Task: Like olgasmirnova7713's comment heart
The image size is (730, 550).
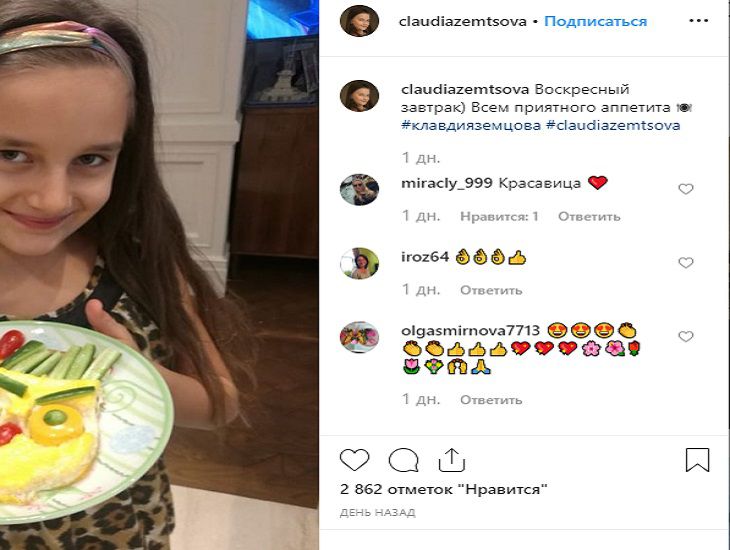Action: (x=686, y=336)
